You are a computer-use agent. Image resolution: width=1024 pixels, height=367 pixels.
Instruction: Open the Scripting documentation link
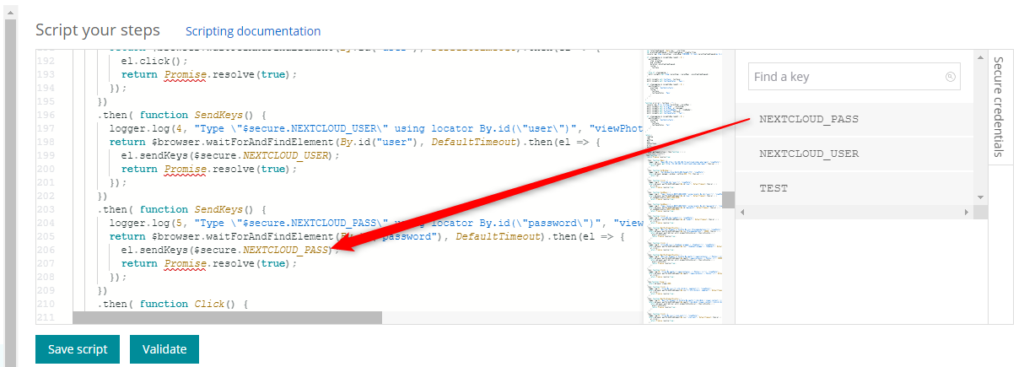point(253,31)
